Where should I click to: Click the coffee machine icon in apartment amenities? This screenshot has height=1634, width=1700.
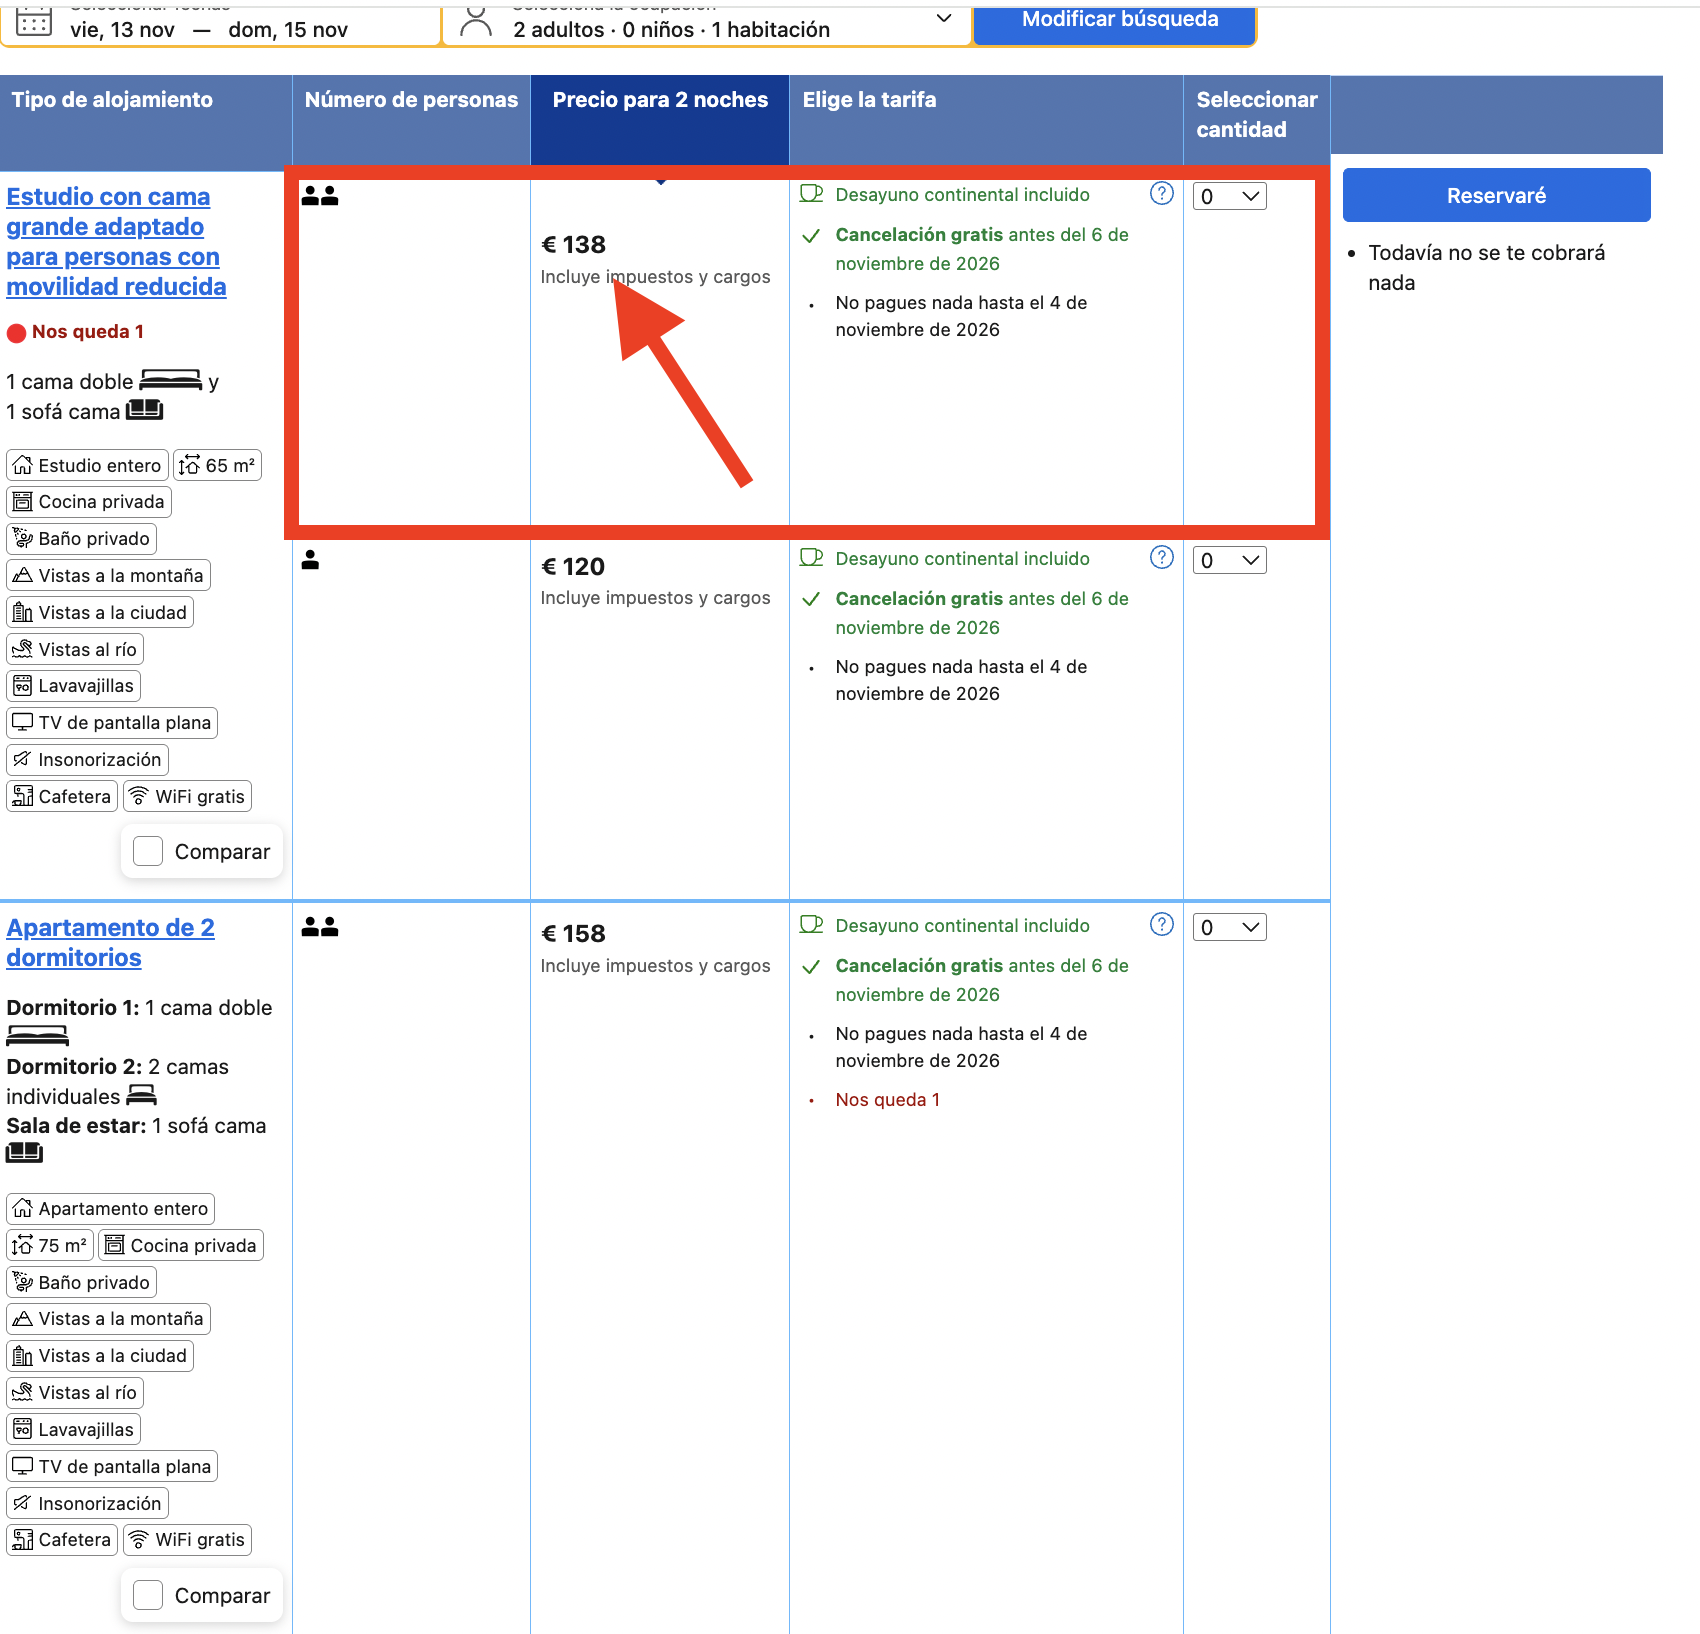point(23,1539)
